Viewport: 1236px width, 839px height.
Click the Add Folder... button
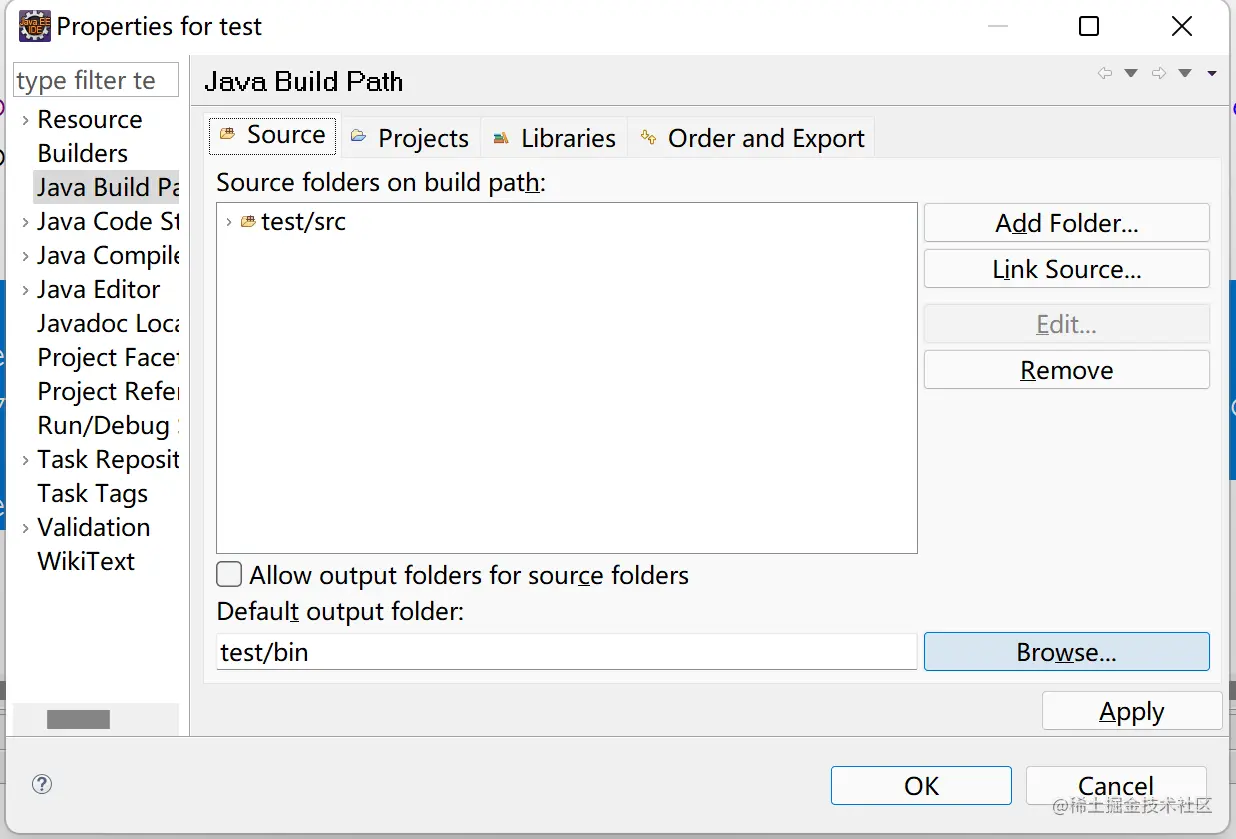[x=1067, y=223]
